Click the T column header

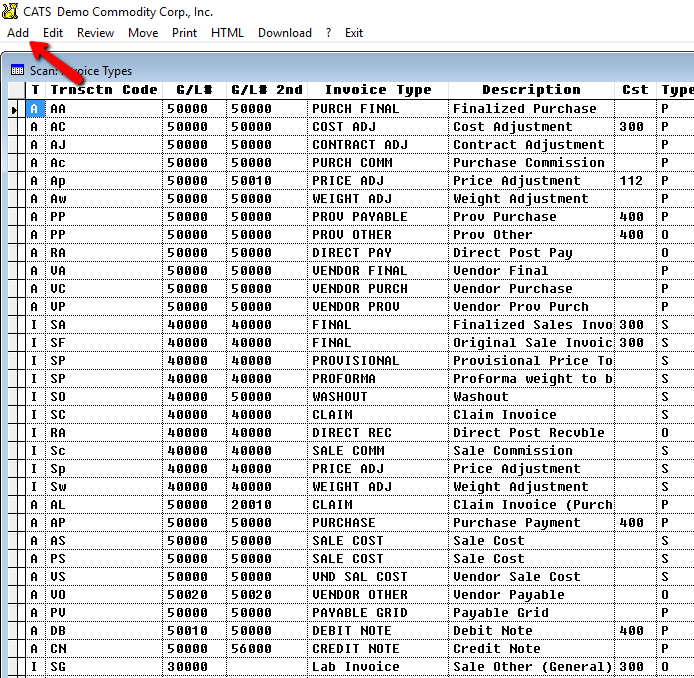[x=35, y=90]
